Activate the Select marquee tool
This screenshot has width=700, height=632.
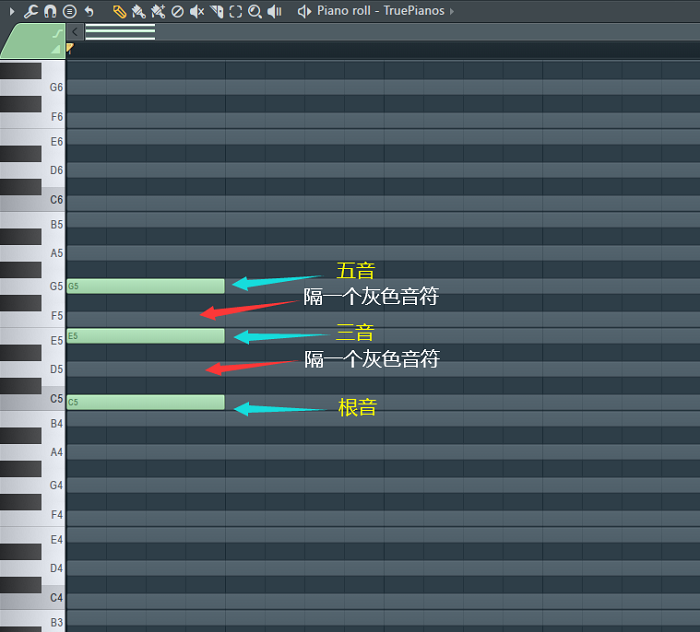(236, 11)
